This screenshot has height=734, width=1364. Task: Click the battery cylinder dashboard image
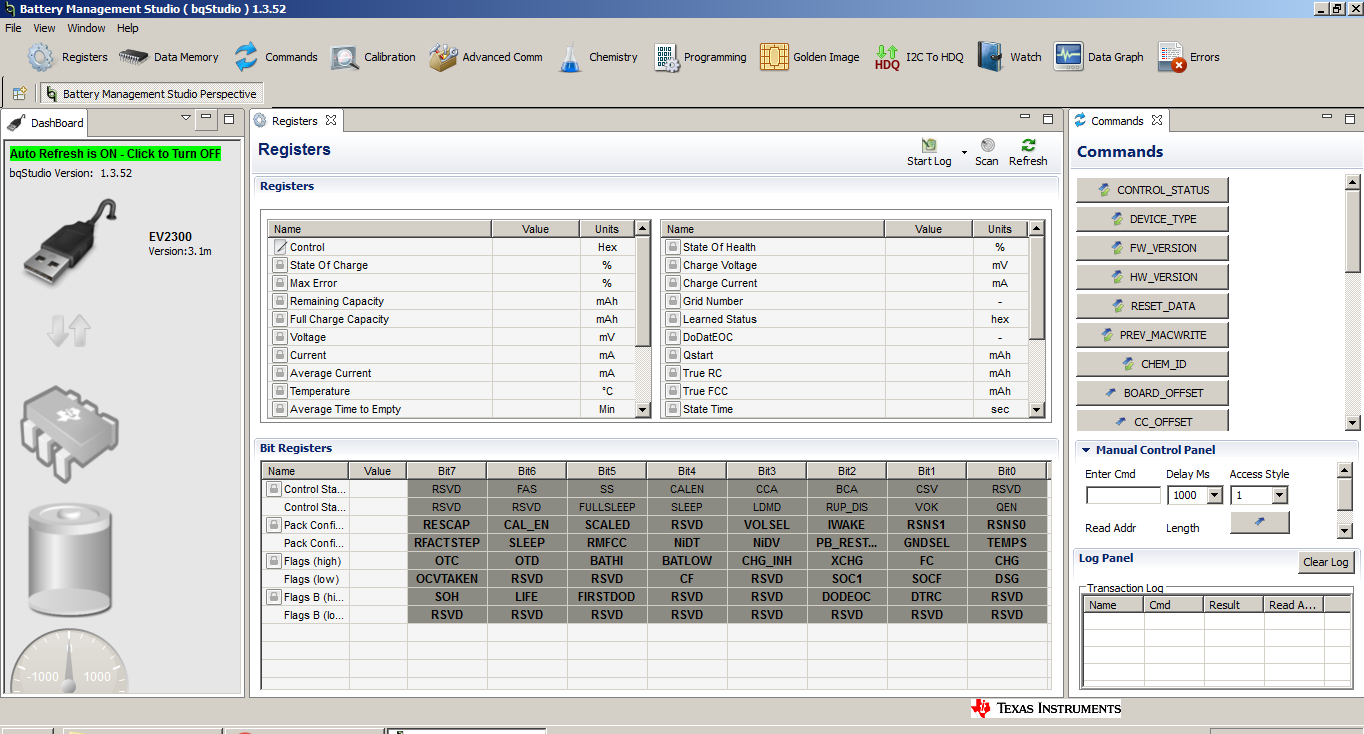[x=70, y=560]
